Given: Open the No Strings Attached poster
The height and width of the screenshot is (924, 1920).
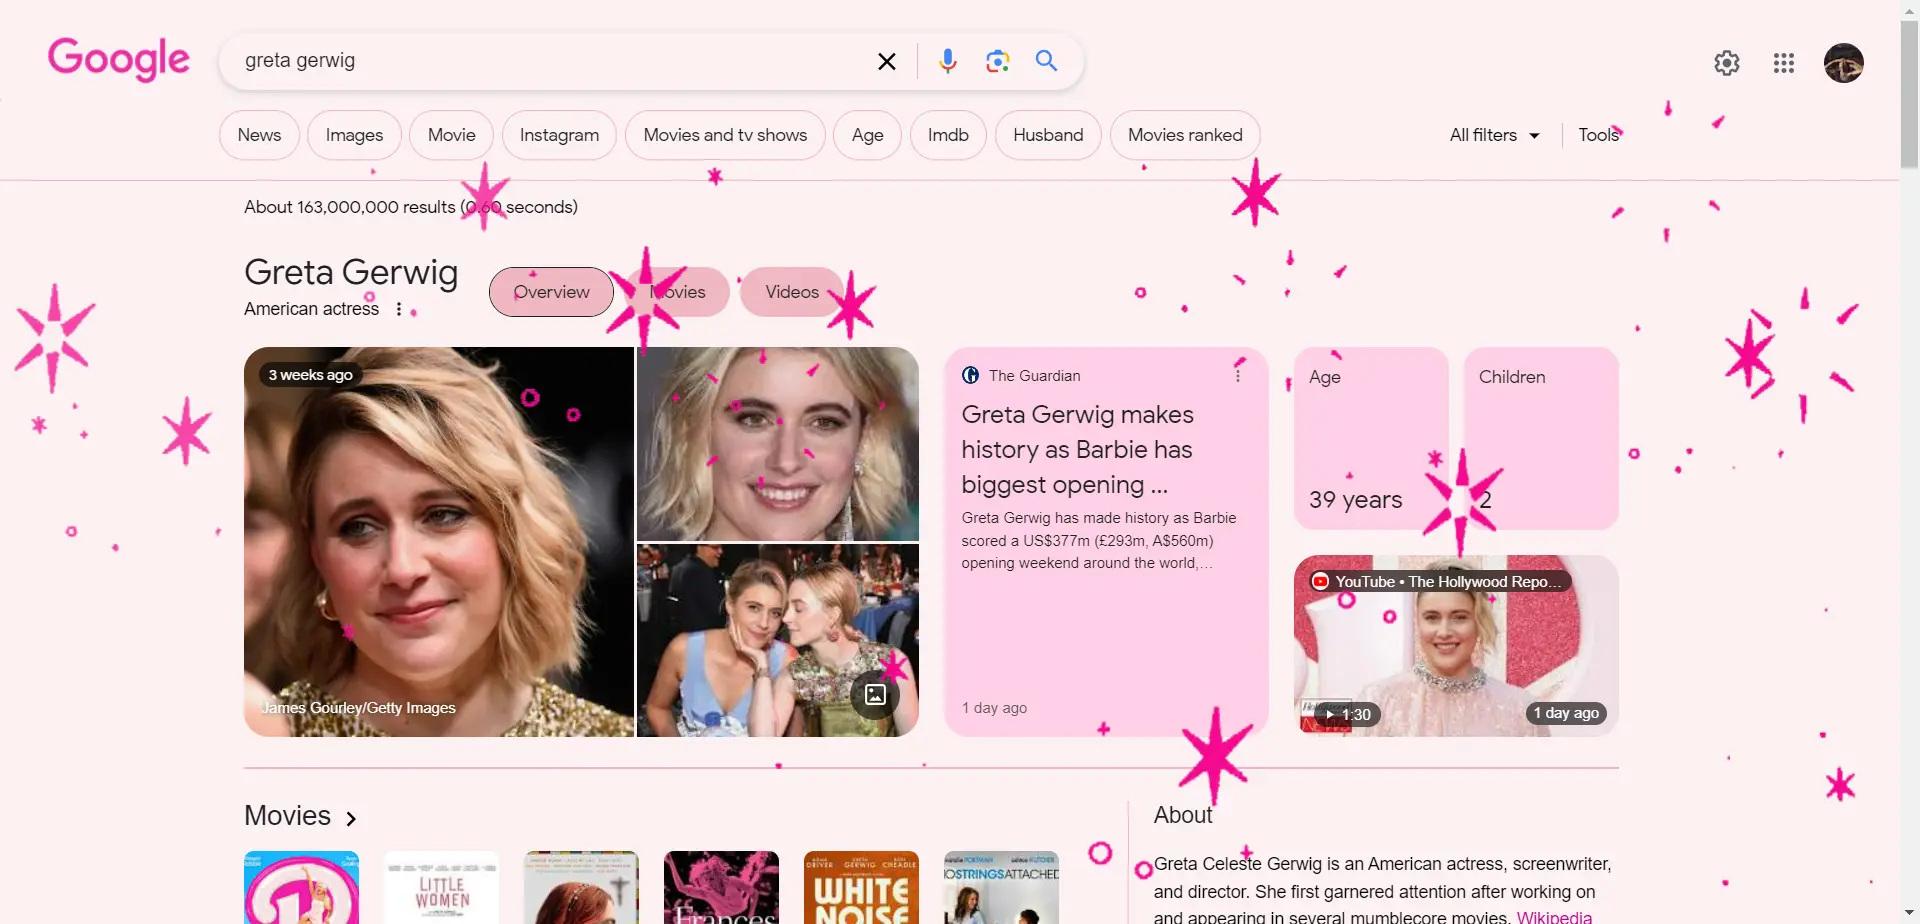Looking at the screenshot, I should [x=1001, y=888].
